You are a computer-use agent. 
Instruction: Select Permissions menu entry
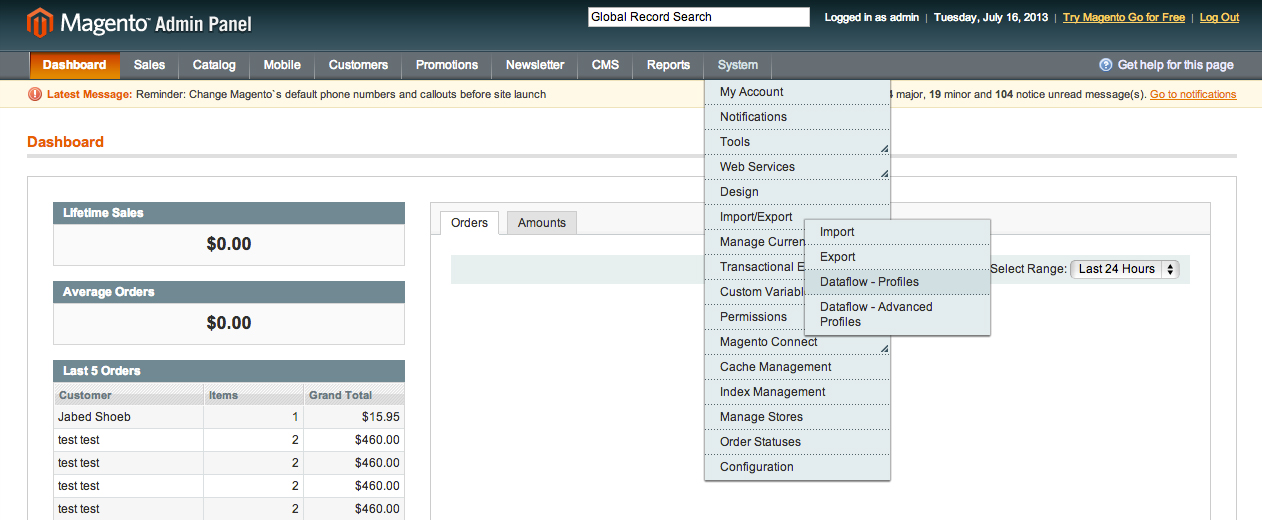click(x=754, y=317)
